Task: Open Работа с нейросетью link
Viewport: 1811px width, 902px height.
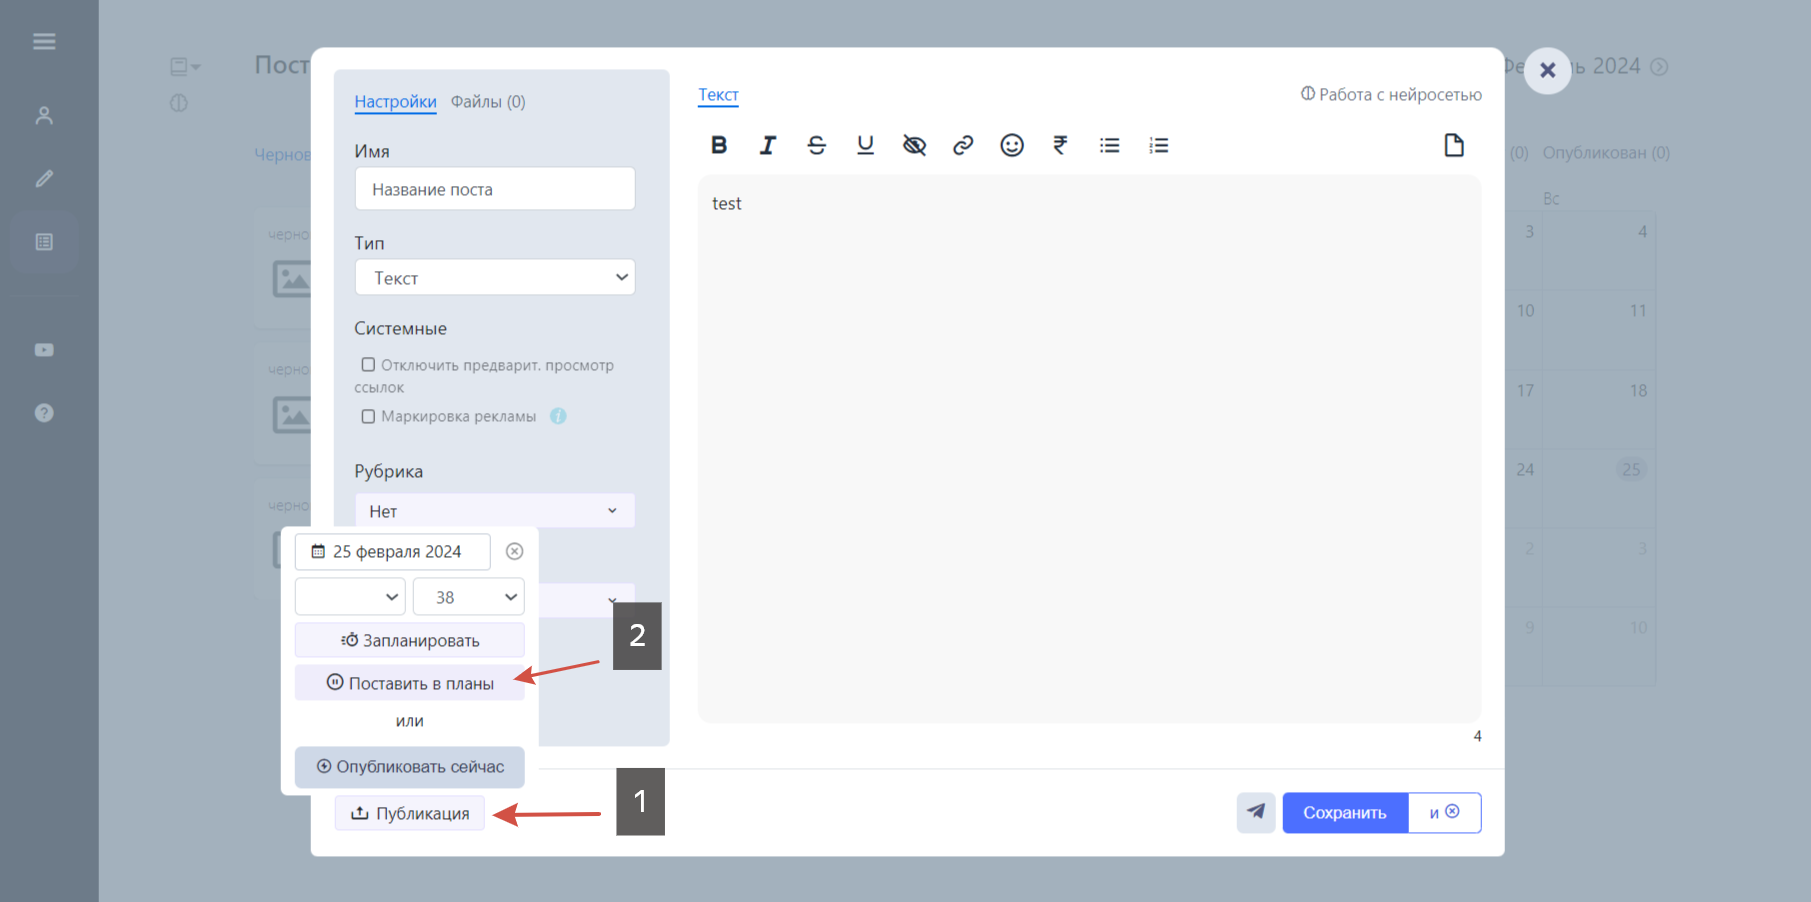Action: [1391, 94]
